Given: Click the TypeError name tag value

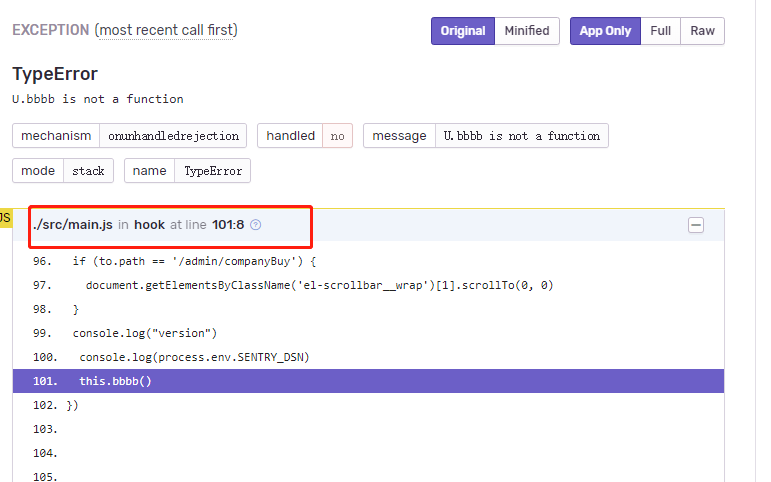Looking at the screenshot, I should point(212,171).
